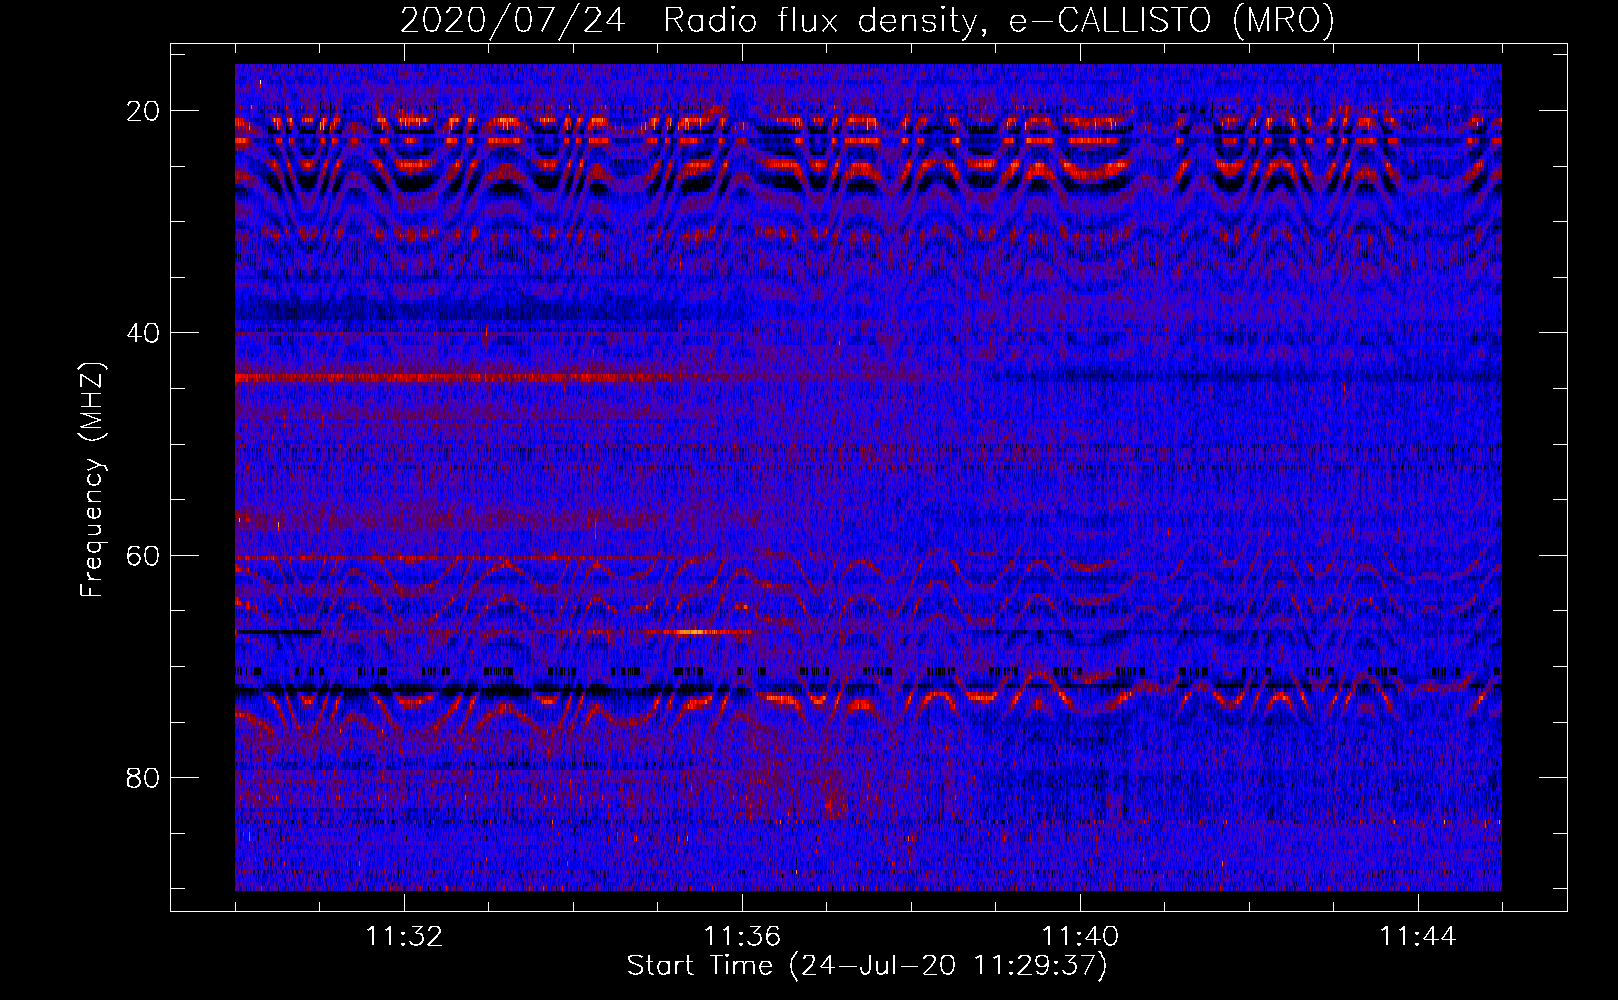Click the 20 MHz y-axis tick label
This screenshot has width=1618, height=1000.
pyautogui.click(x=143, y=111)
